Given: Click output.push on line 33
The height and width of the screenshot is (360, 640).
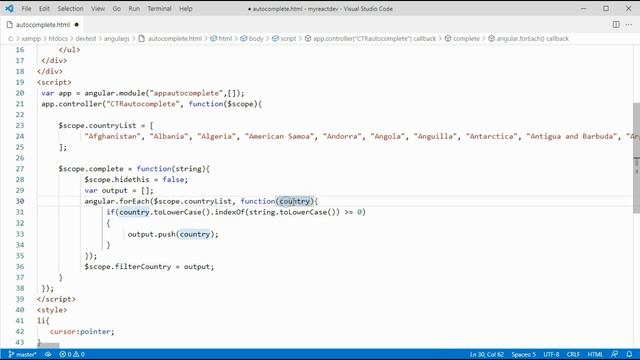Looking at the screenshot, I should pos(151,234).
